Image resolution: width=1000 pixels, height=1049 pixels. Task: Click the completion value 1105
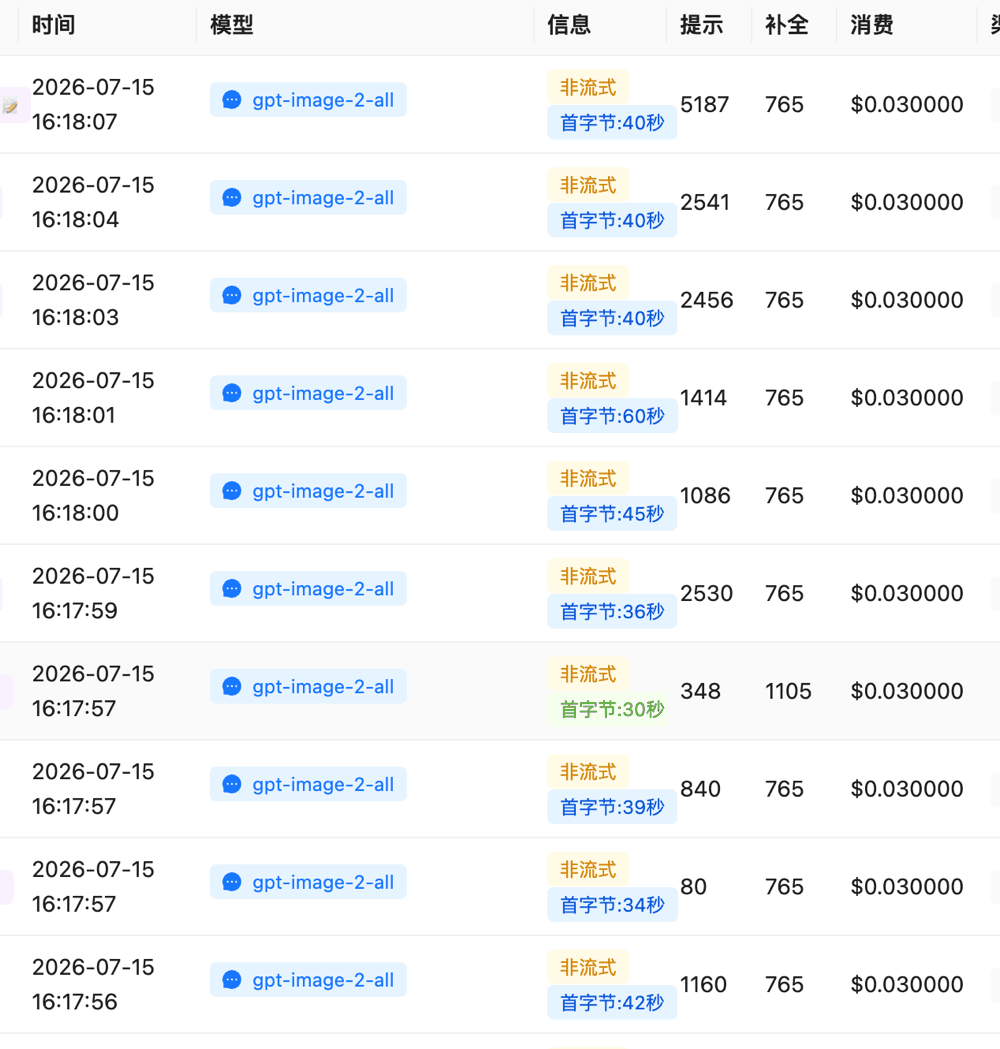[788, 690]
